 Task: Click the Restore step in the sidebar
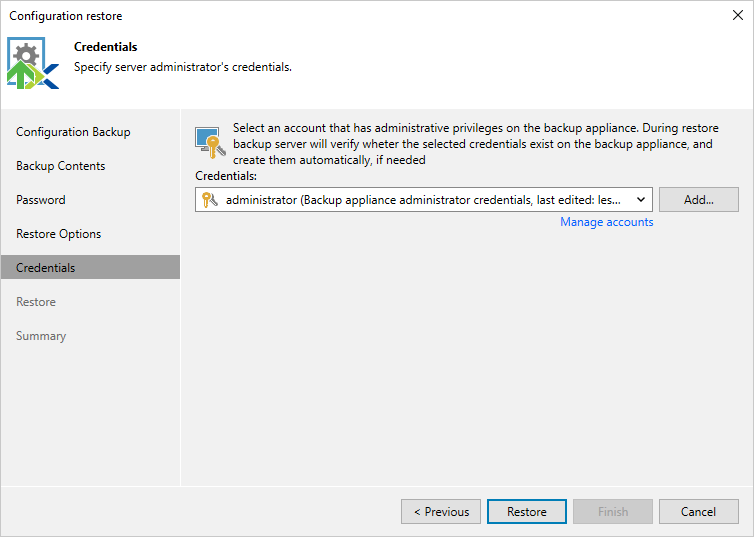(x=36, y=302)
